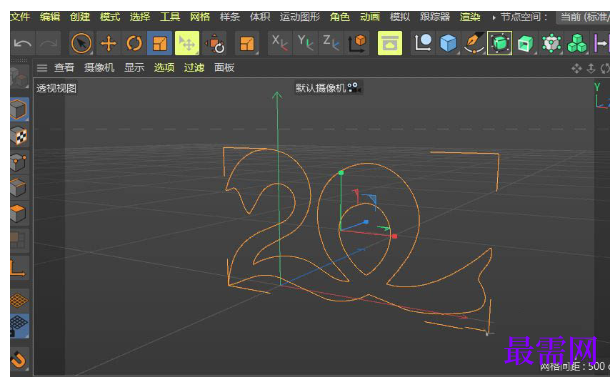Open the viewport 查看 menu
The height and width of the screenshot is (382, 616).
(x=64, y=68)
